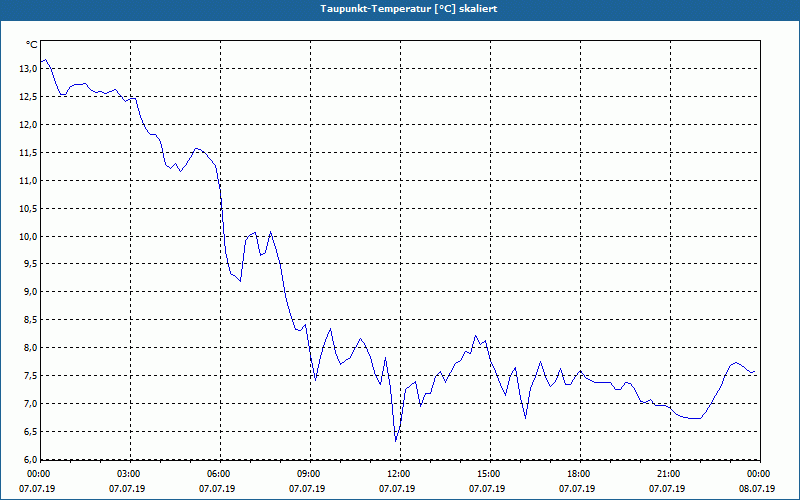Image resolution: width=800 pixels, height=500 pixels.
Task: Click the 03:00 time label
Action: pos(128,474)
